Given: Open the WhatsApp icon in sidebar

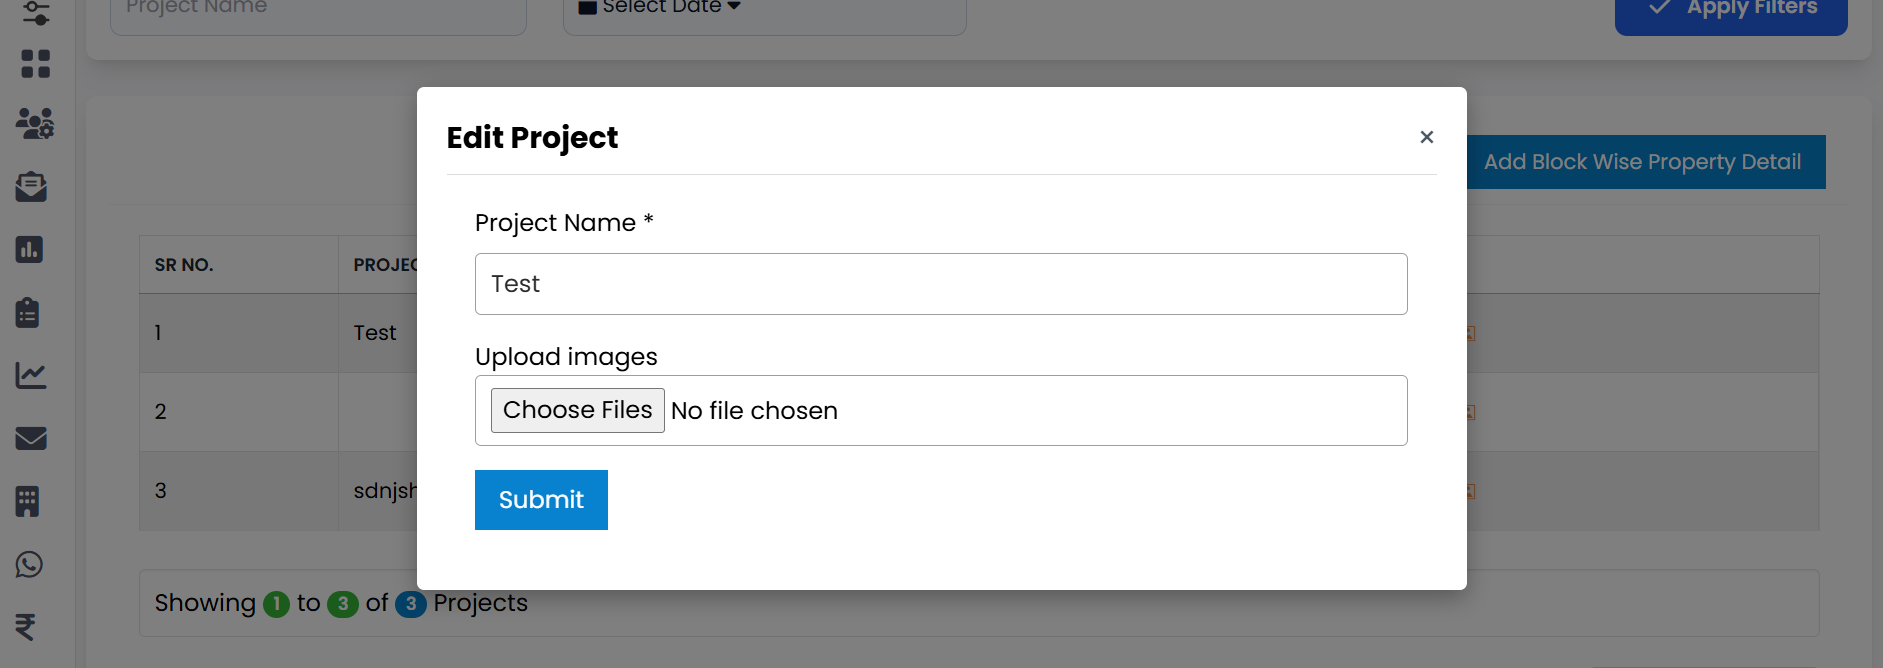Looking at the screenshot, I should pos(30,564).
